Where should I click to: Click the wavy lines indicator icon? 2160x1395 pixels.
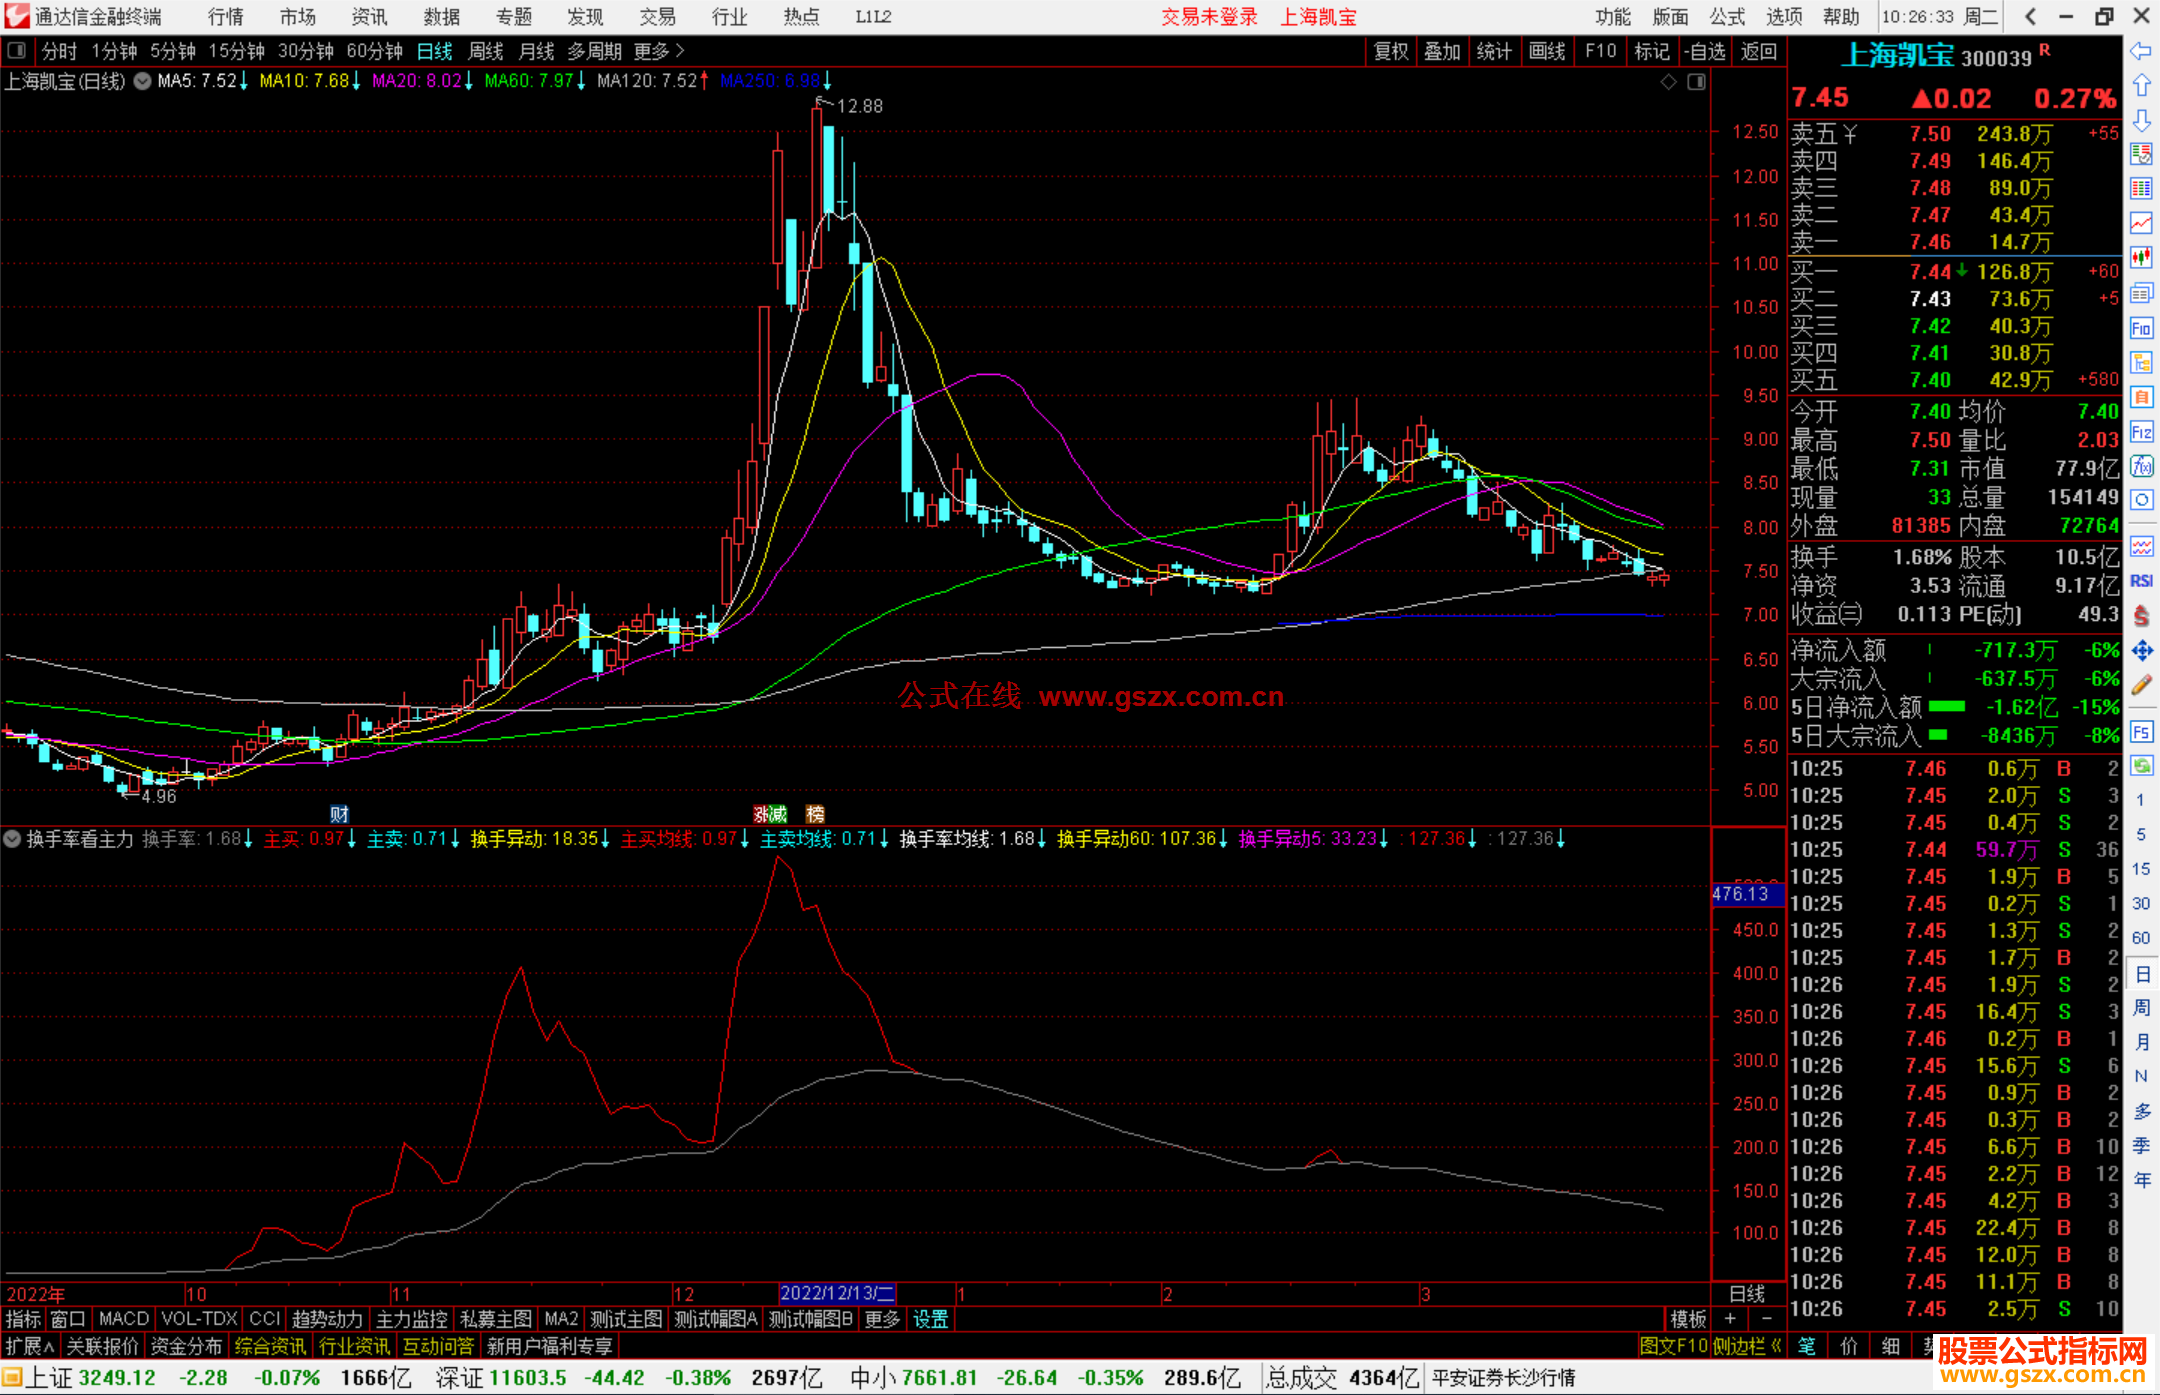click(2141, 546)
